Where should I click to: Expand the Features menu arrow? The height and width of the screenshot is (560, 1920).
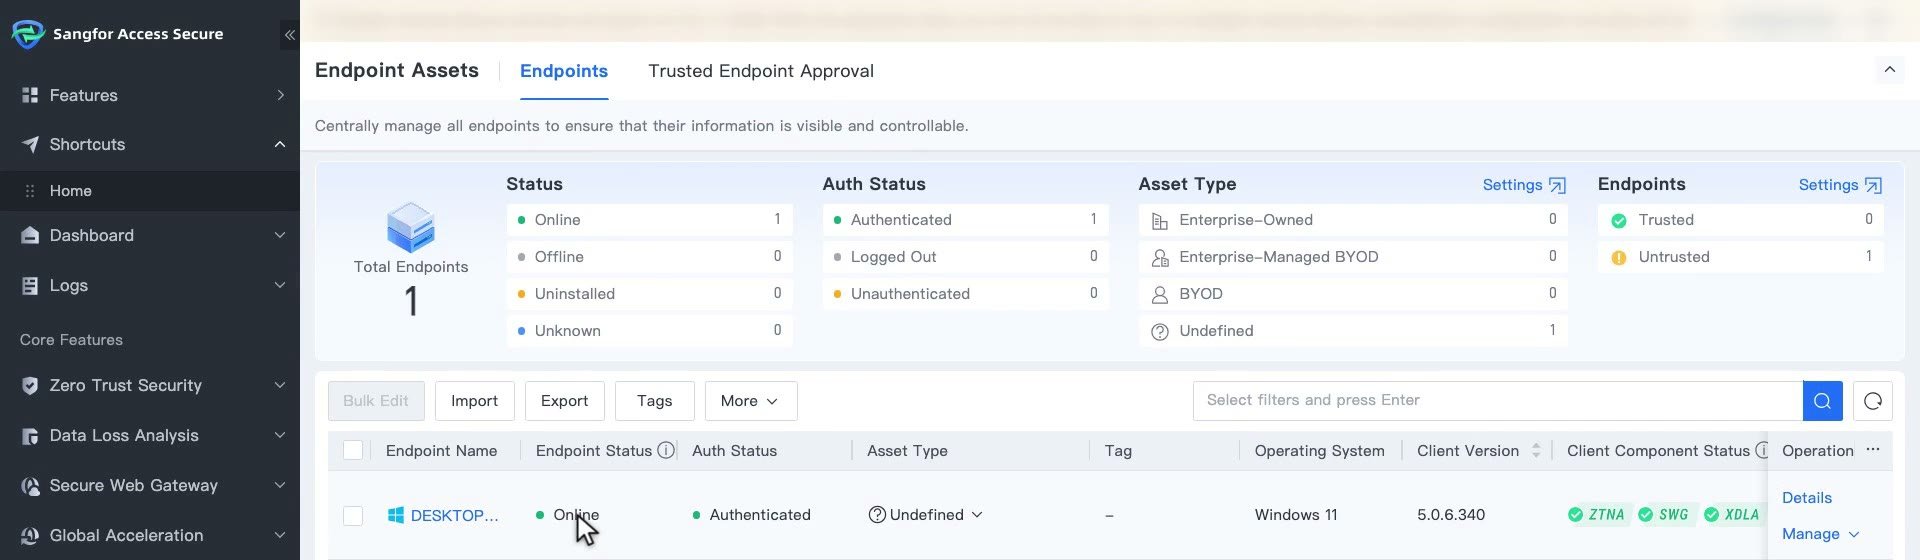[280, 95]
